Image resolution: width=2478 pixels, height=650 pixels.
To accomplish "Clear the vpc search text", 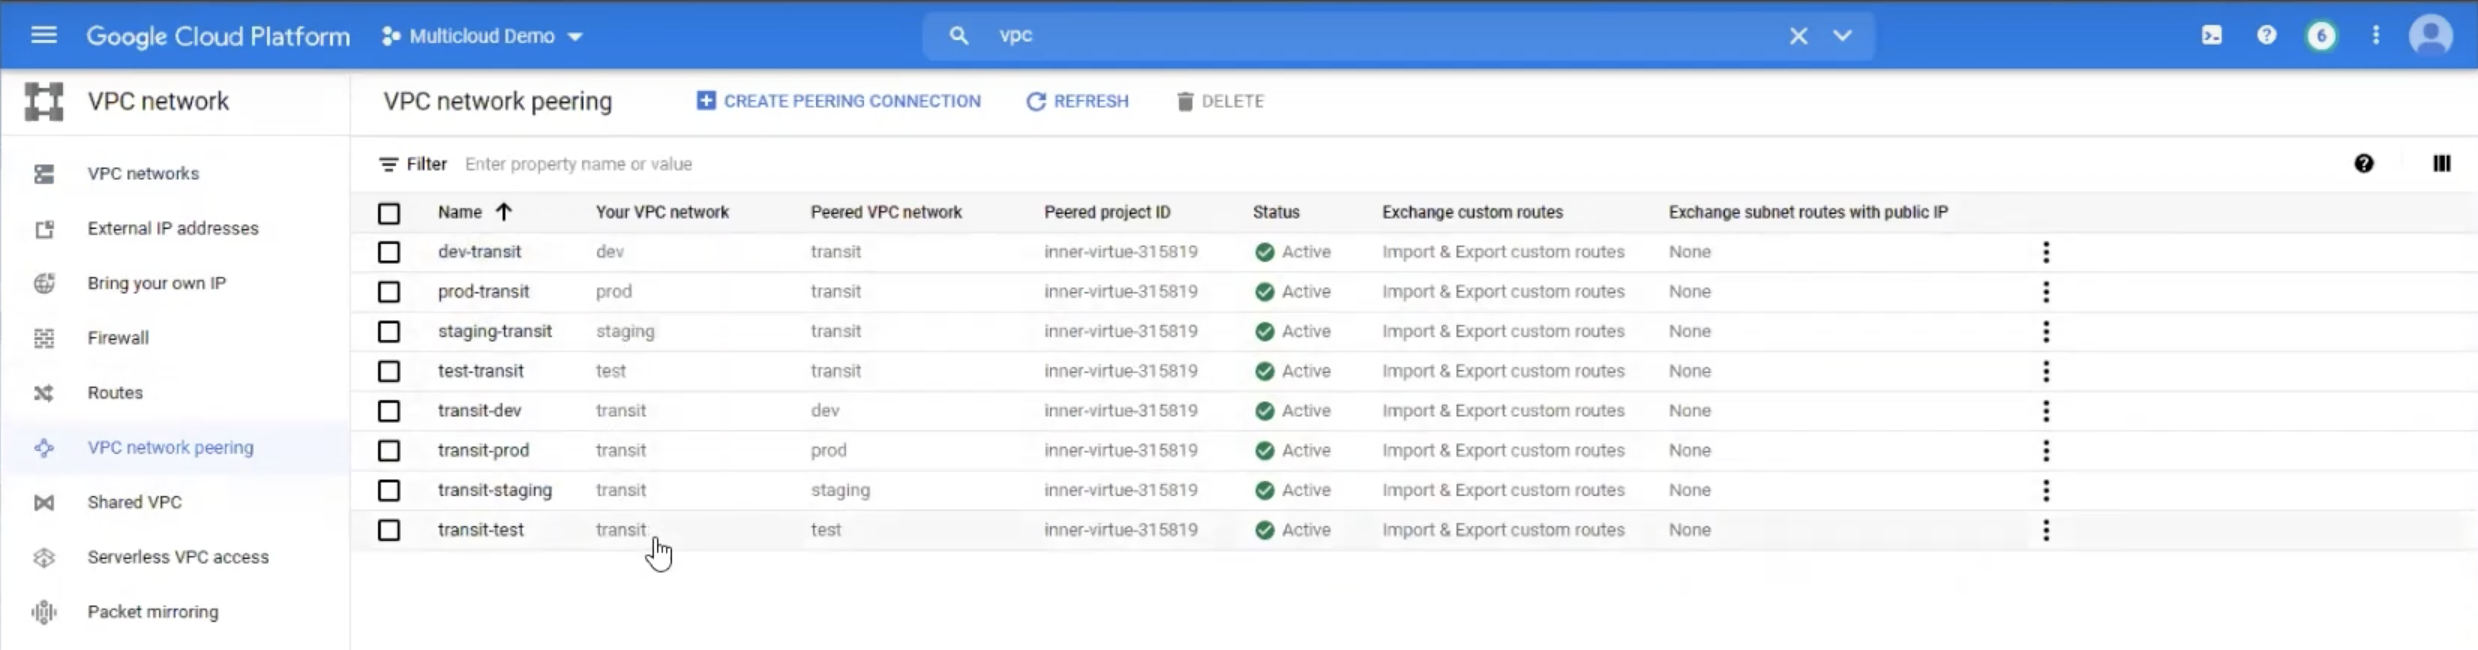I will point(1797,36).
